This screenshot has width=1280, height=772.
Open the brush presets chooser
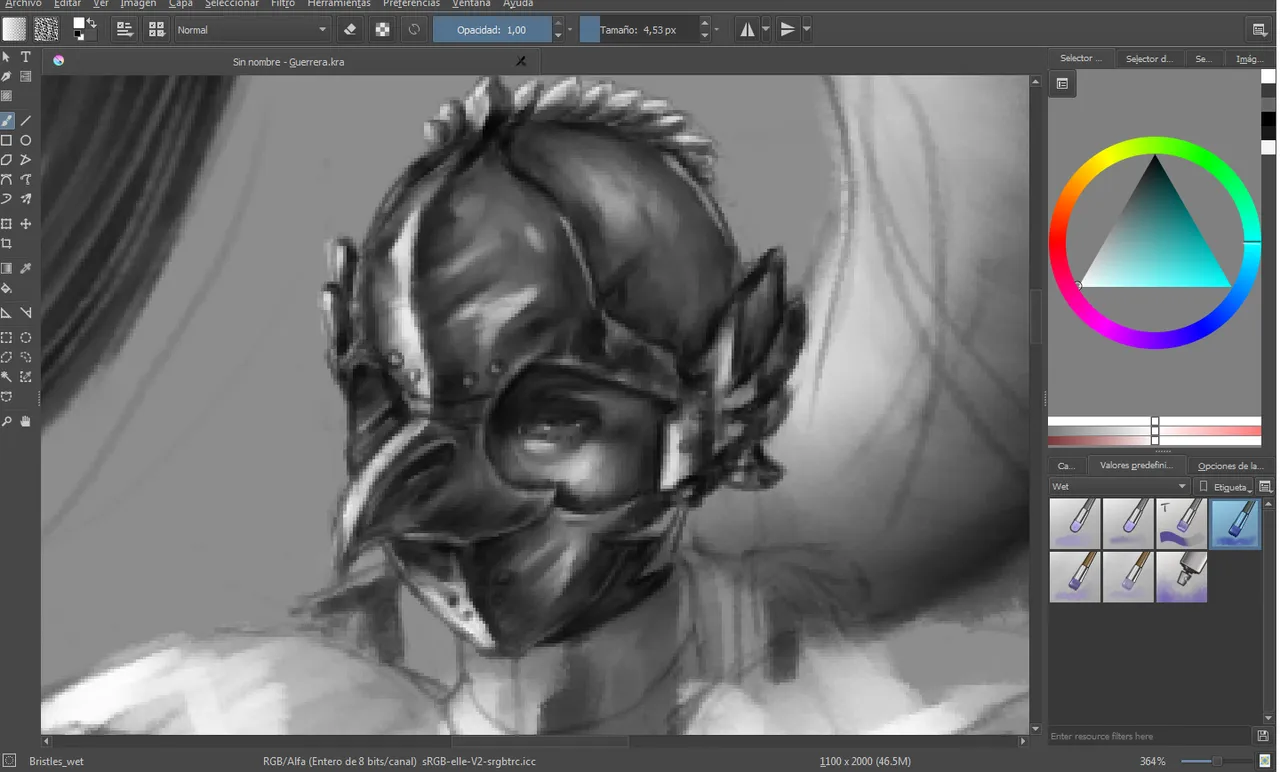[156, 30]
